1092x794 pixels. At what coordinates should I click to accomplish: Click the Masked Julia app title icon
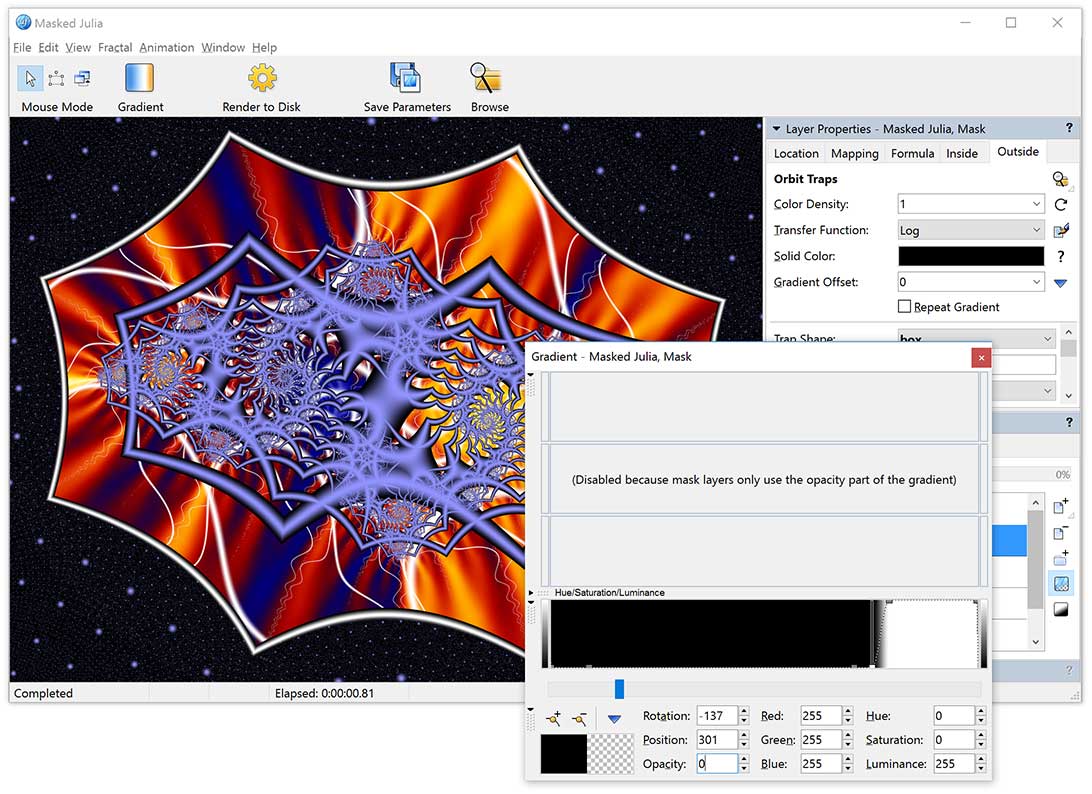(x=23, y=22)
